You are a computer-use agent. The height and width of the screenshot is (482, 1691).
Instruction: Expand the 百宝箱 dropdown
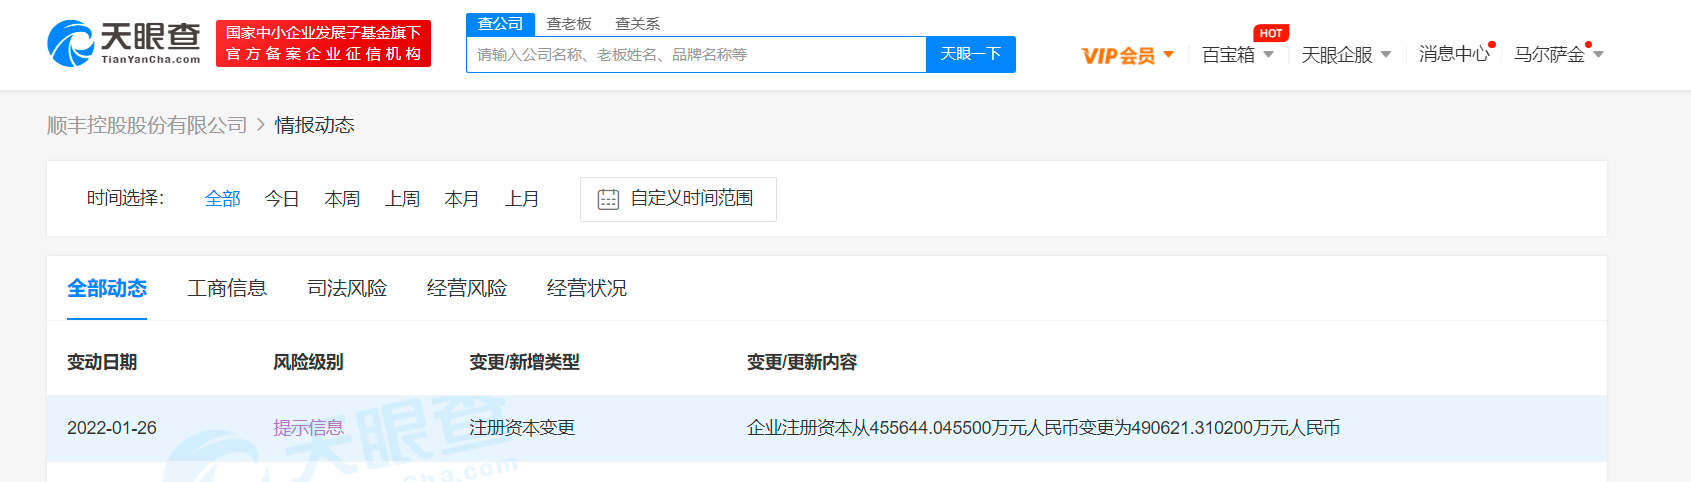[1237, 55]
